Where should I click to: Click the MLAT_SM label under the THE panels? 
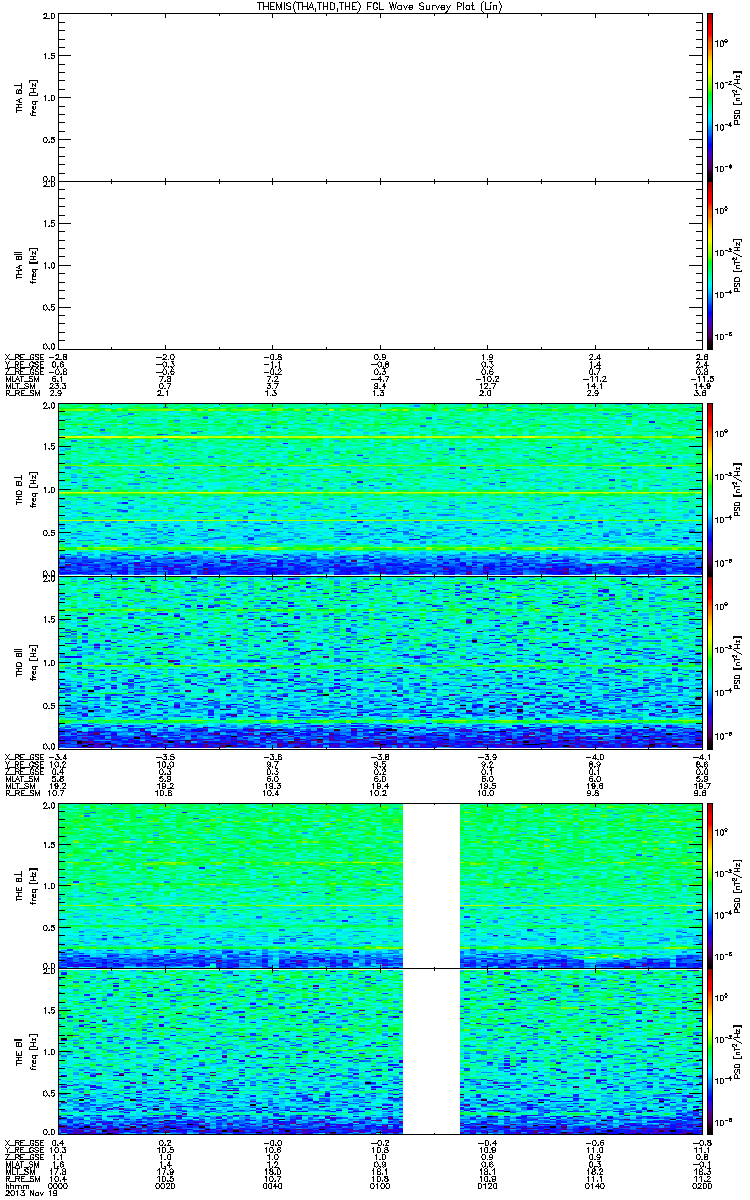(x=22, y=1166)
